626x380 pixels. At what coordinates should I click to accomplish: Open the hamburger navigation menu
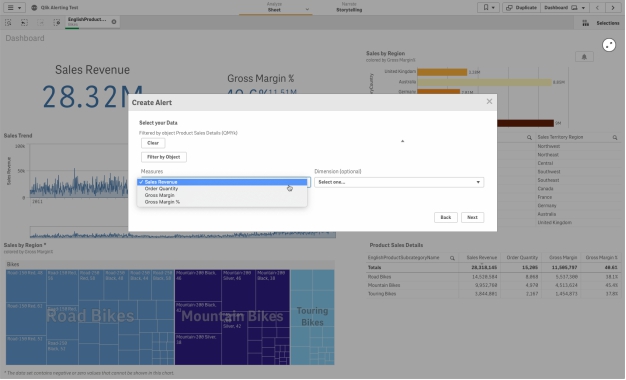(x=14, y=8)
